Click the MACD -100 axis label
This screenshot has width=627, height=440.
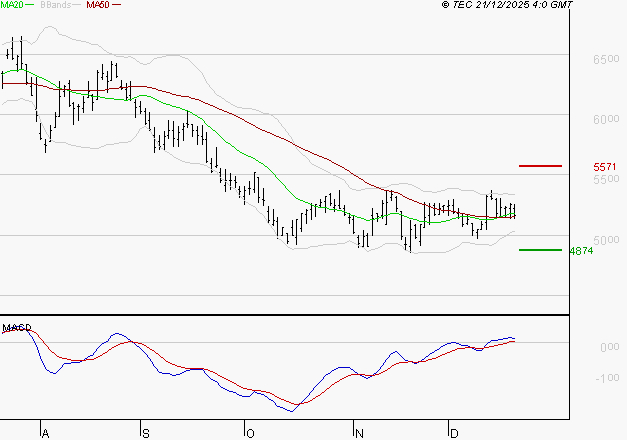point(607,378)
